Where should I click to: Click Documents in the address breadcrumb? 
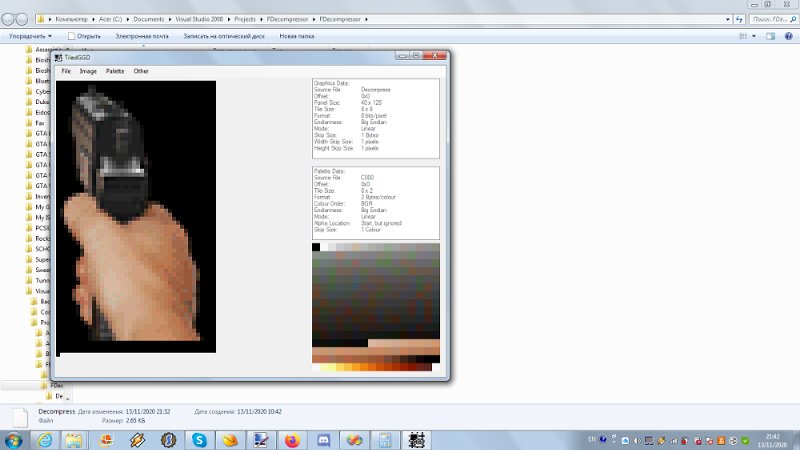pos(148,19)
